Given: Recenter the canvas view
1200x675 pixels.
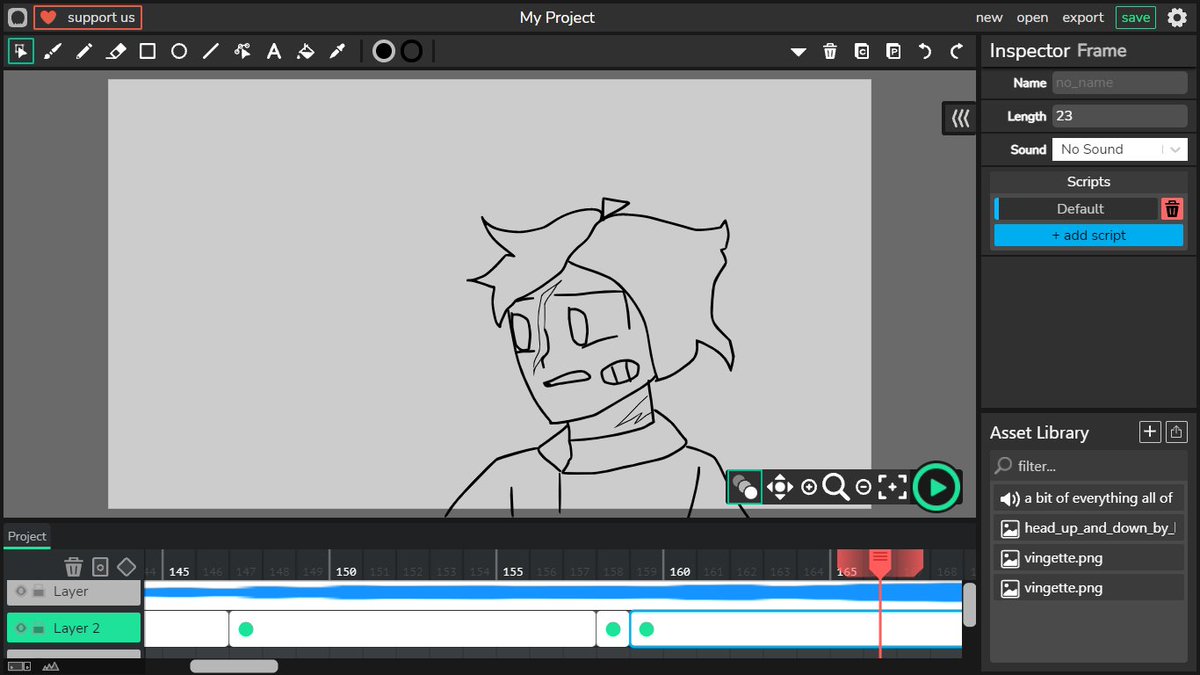Looking at the screenshot, I should (892, 487).
